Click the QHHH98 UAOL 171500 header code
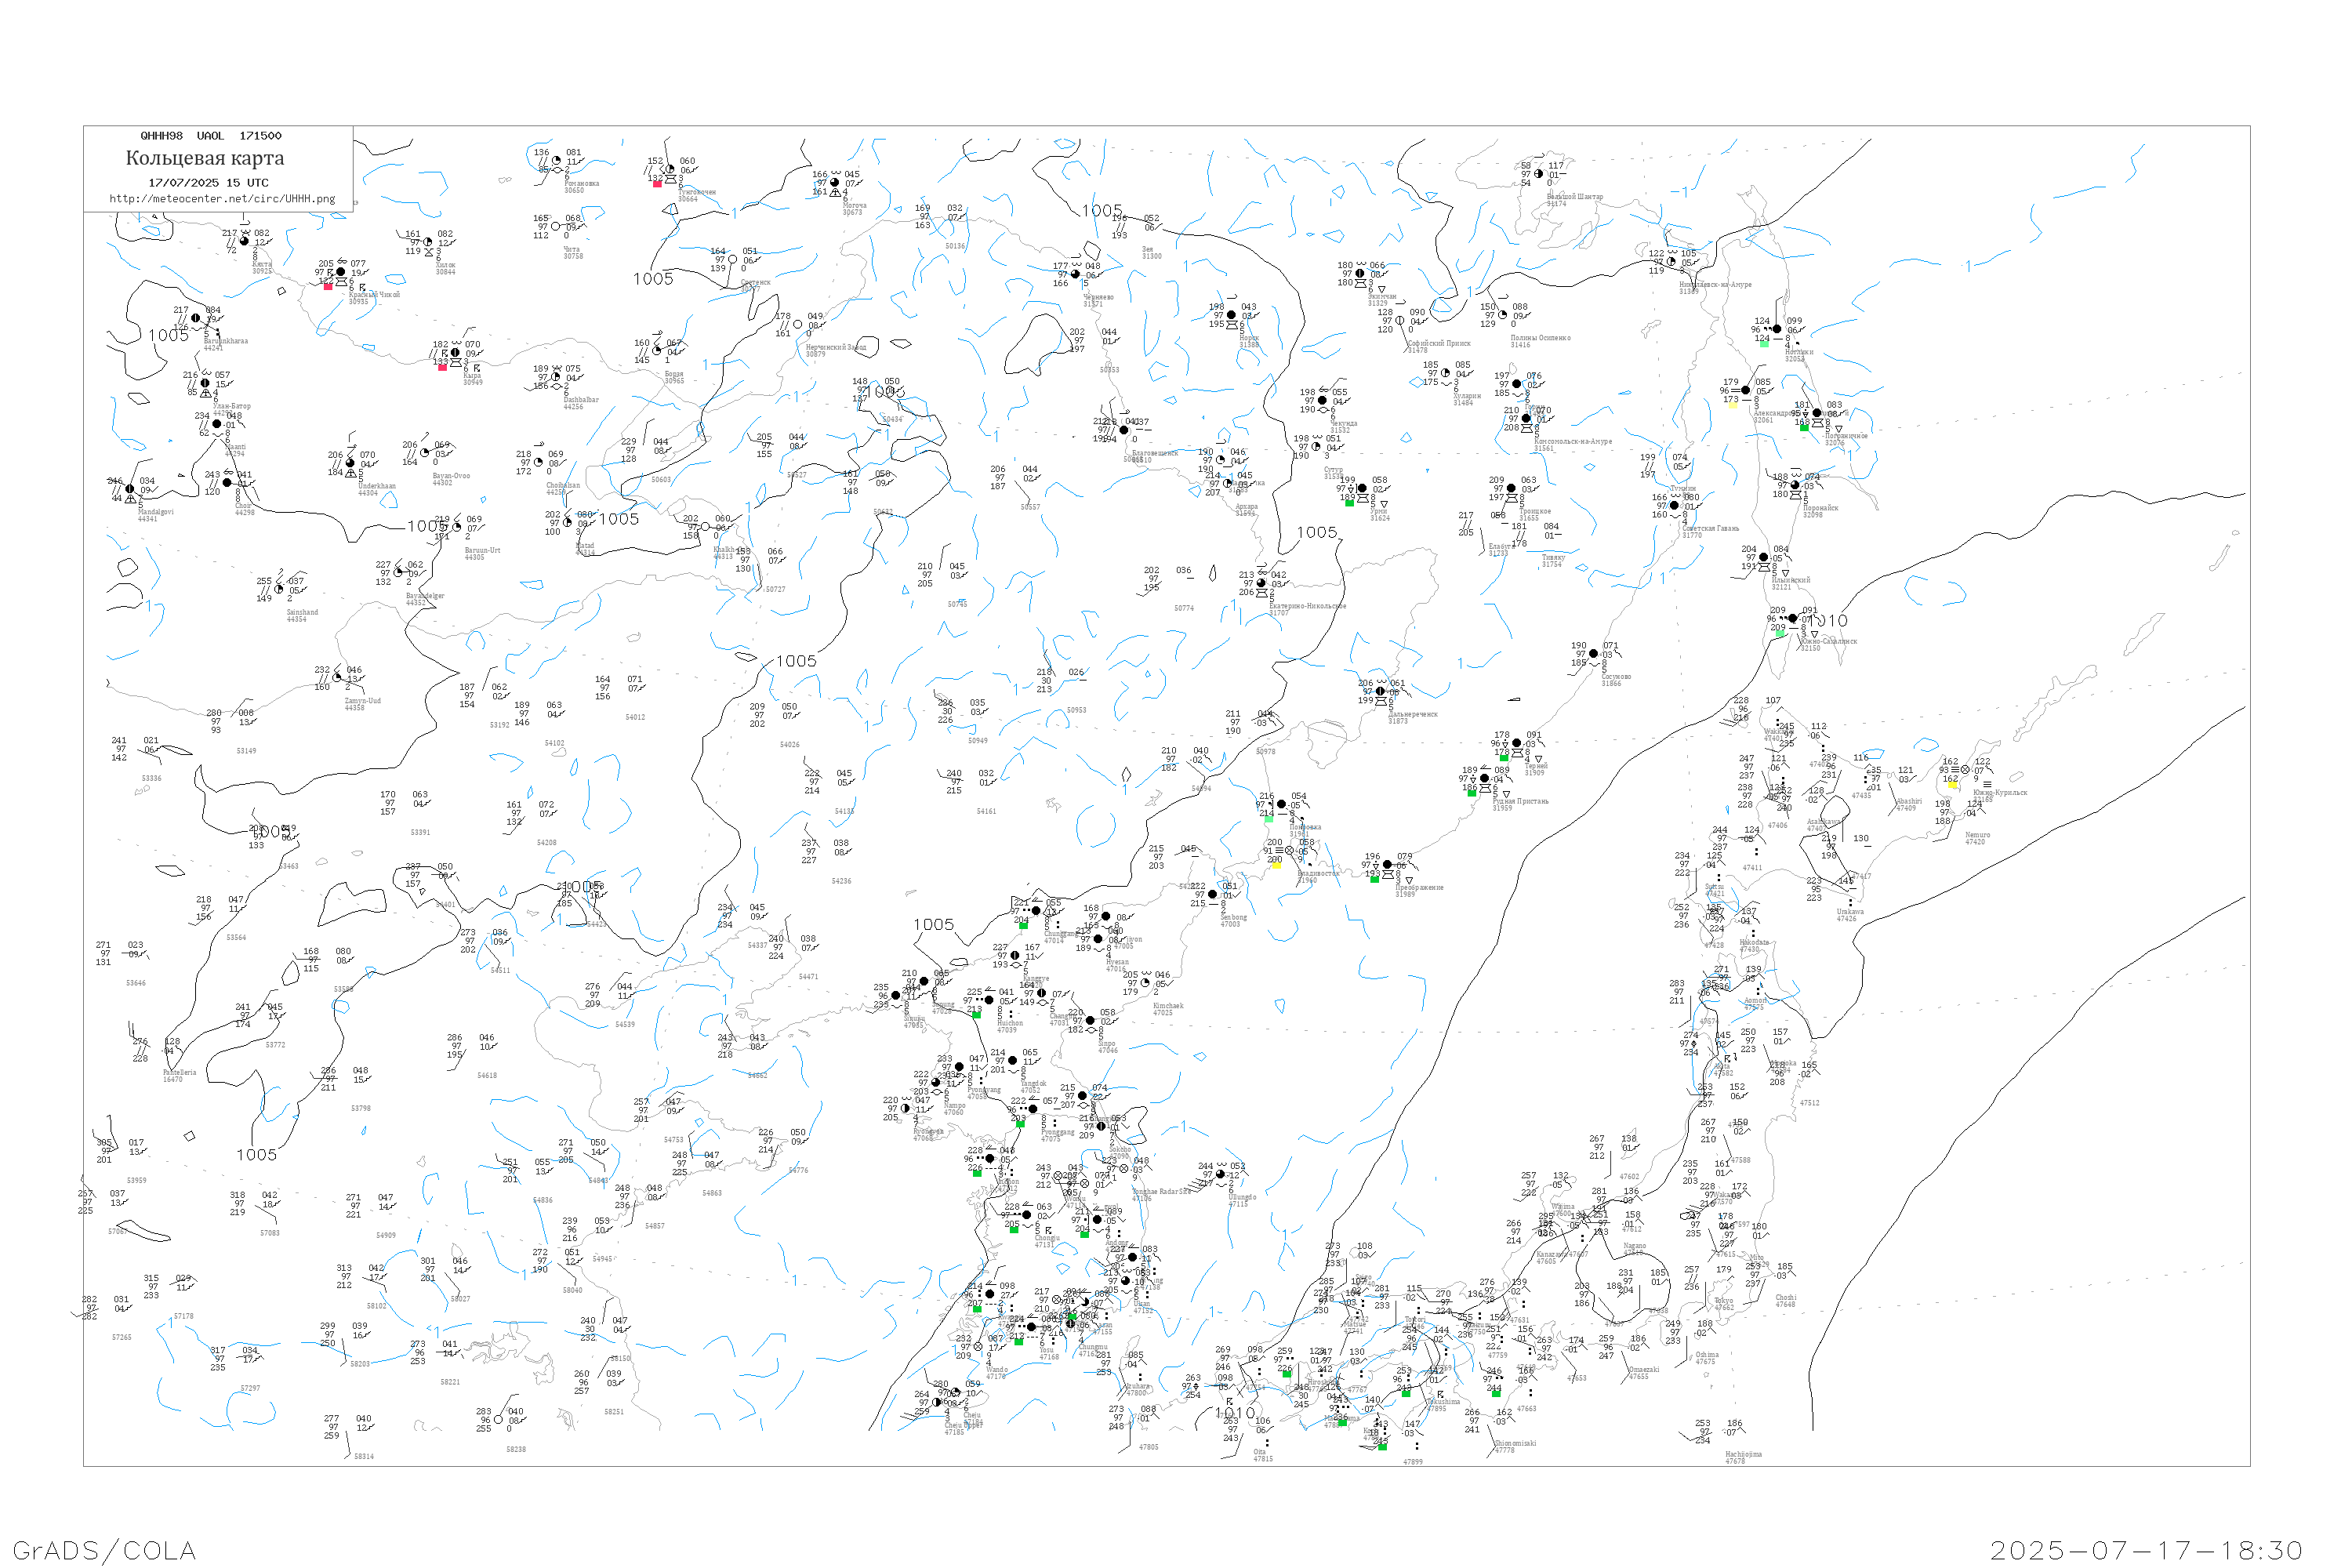This screenshot has height=1568, width=2352. point(211,136)
